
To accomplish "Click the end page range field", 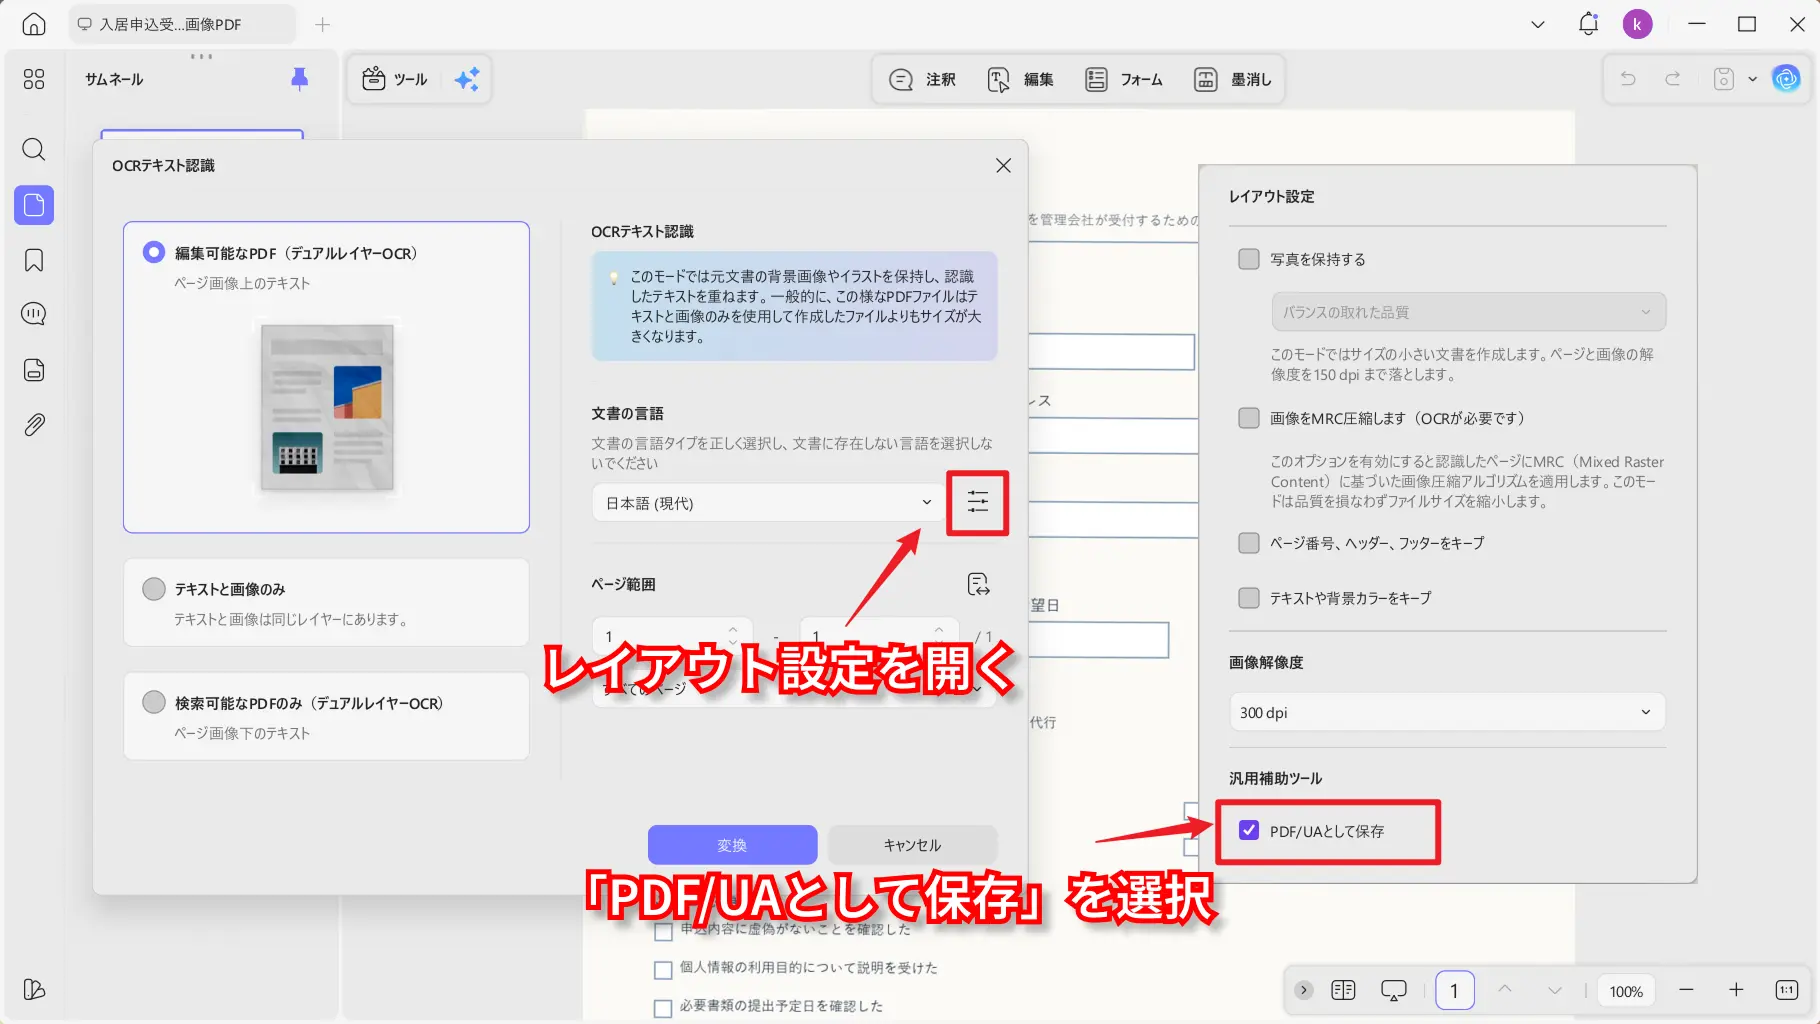I will (x=878, y=636).
